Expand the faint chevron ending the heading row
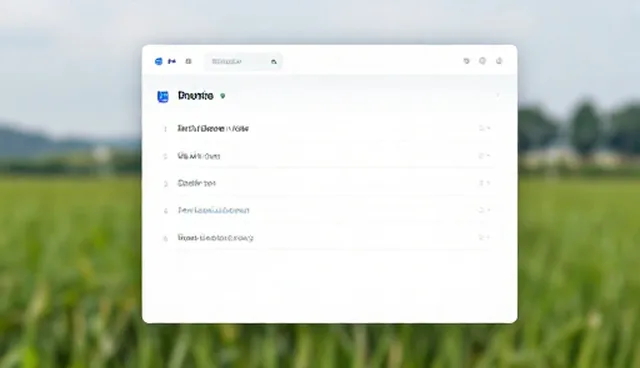 click(x=498, y=95)
